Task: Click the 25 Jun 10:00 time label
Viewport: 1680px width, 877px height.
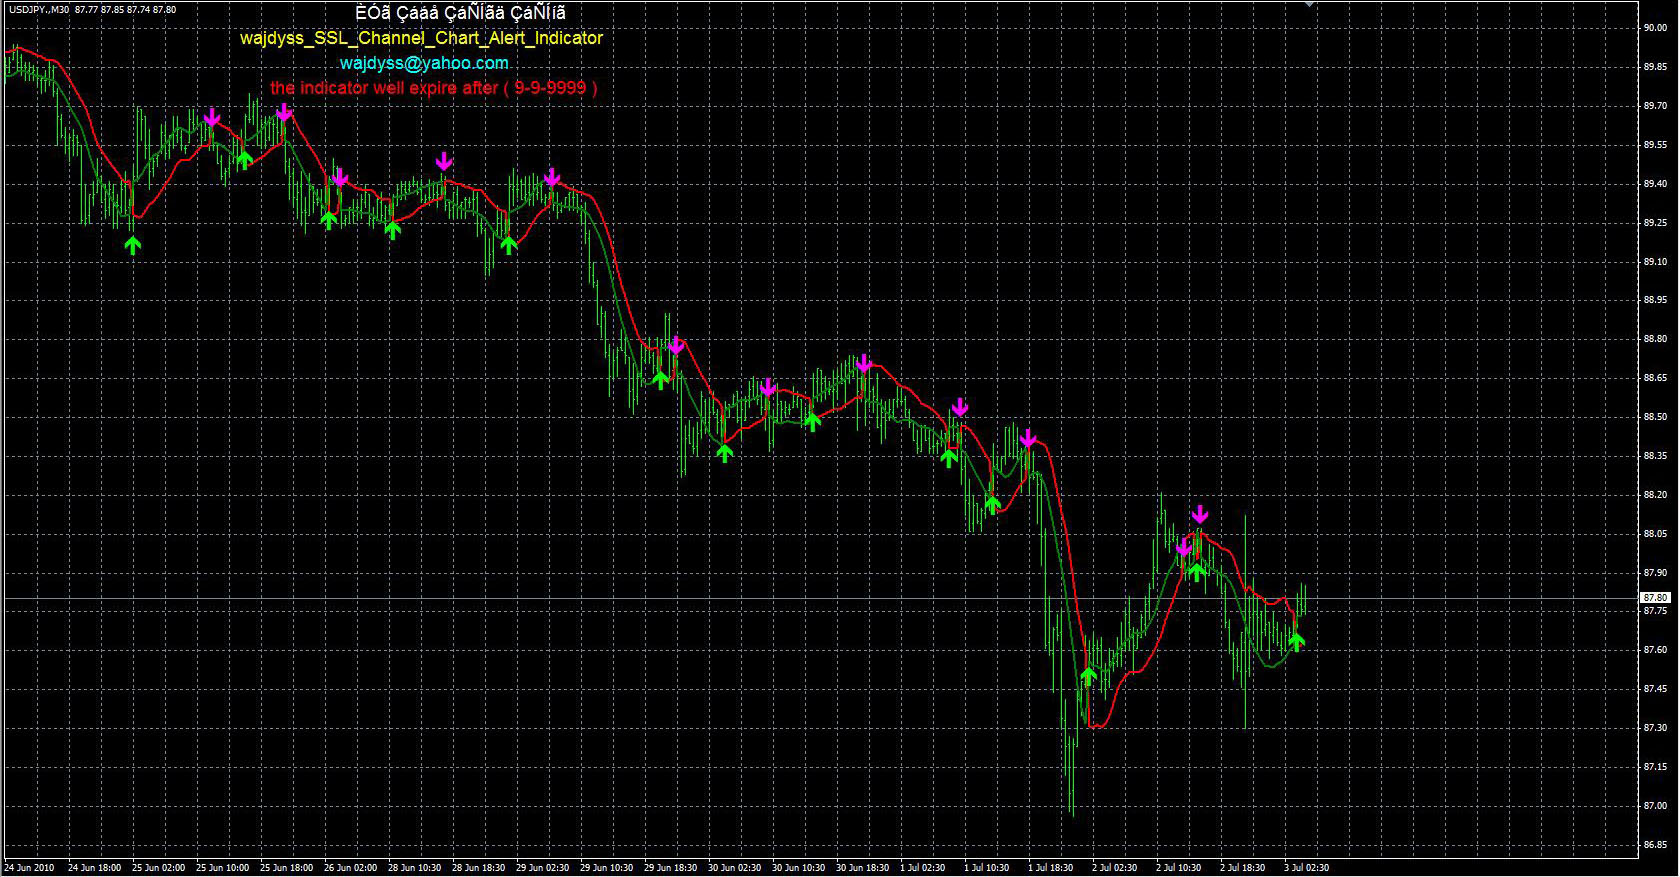Action: tap(222, 868)
